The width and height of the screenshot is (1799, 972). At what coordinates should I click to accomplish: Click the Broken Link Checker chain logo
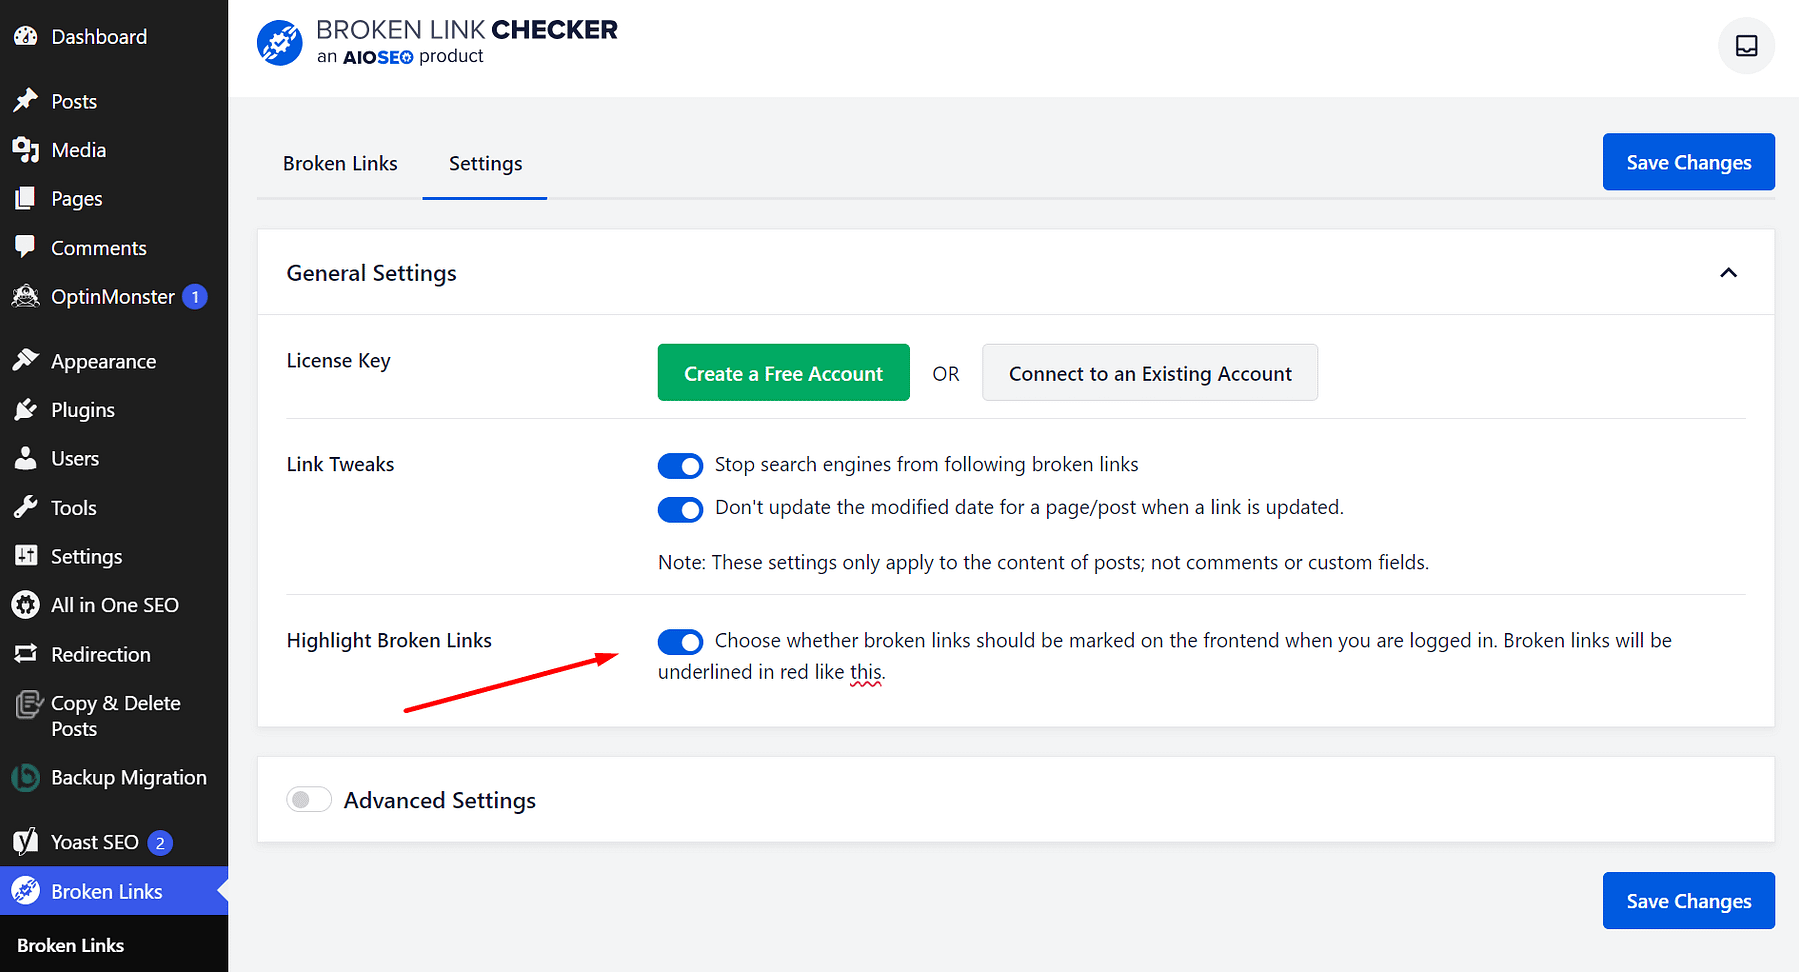[x=279, y=42]
